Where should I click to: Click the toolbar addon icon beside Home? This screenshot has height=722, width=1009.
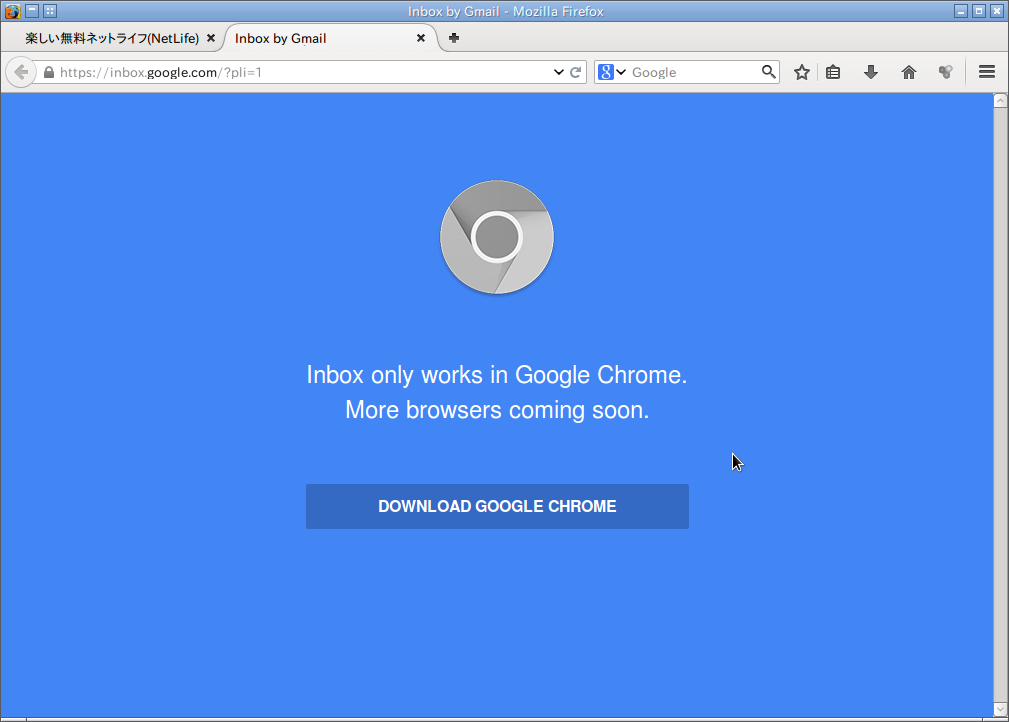tap(945, 72)
